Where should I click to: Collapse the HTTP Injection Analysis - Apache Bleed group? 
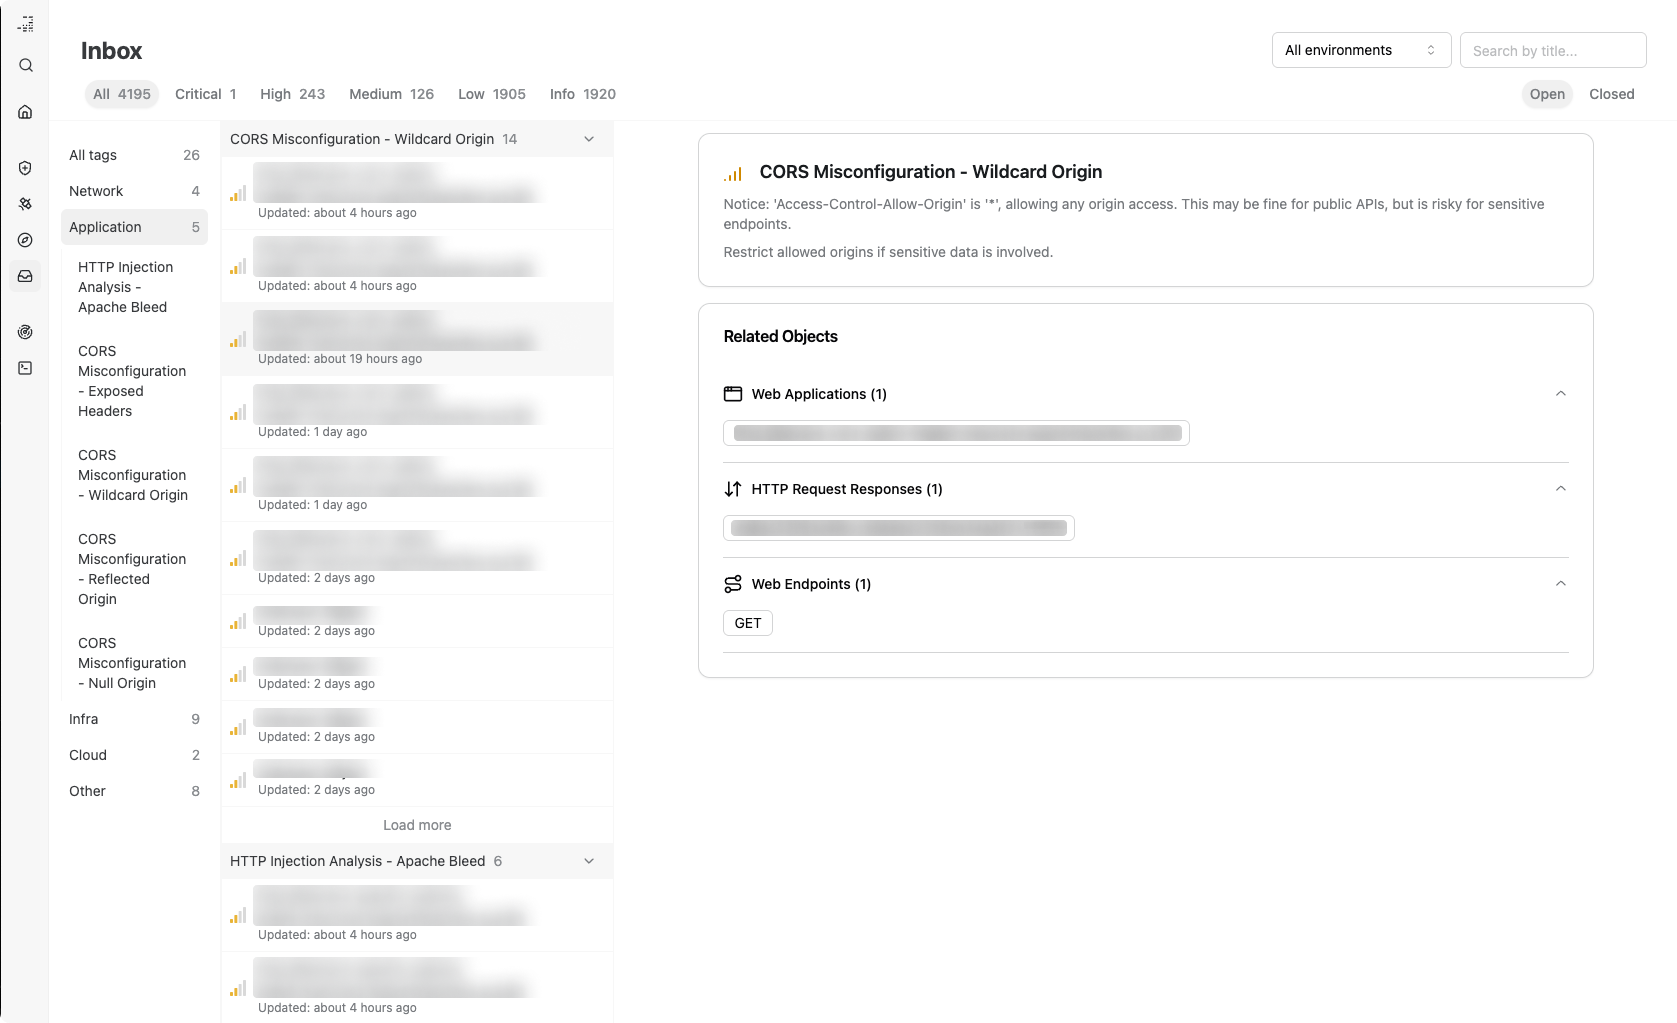pyautogui.click(x=589, y=861)
